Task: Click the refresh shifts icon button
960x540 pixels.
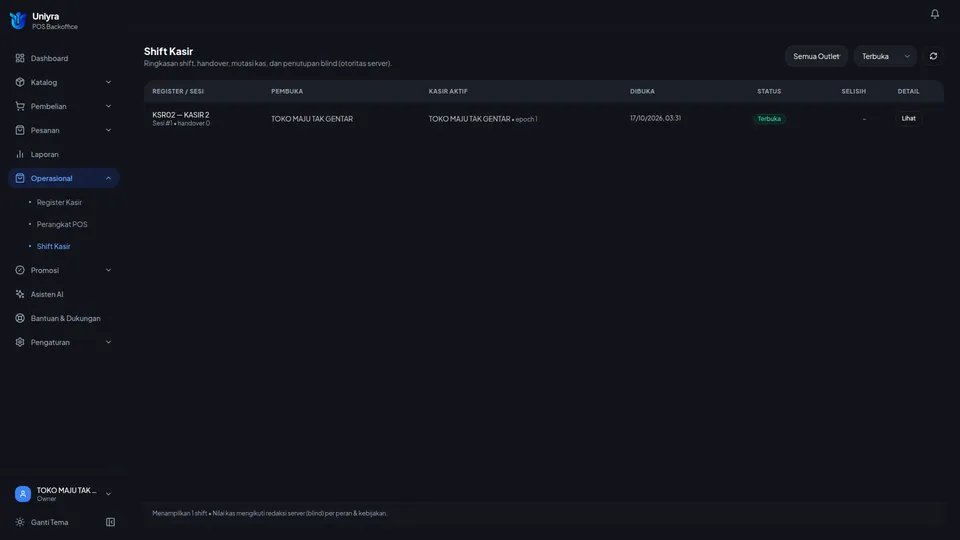Action: 933,56
